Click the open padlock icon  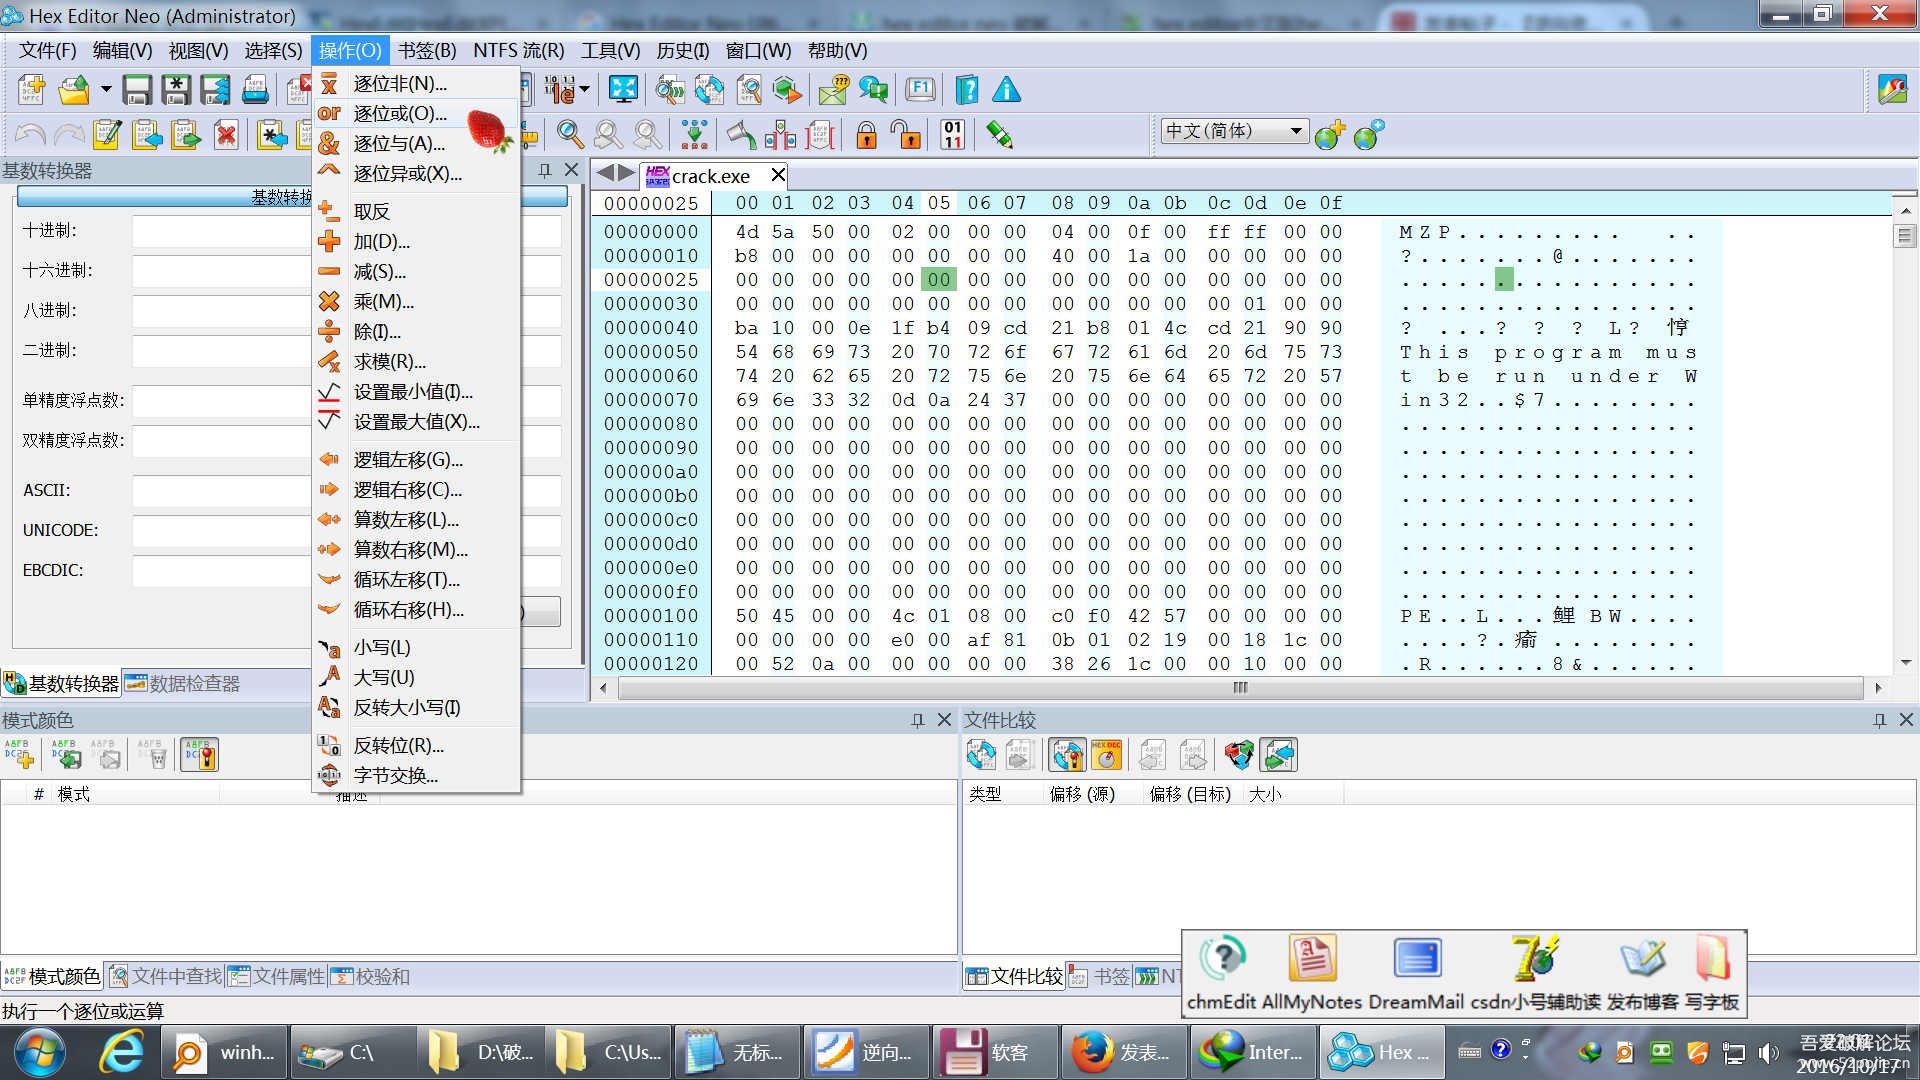[x=906, y=134]
